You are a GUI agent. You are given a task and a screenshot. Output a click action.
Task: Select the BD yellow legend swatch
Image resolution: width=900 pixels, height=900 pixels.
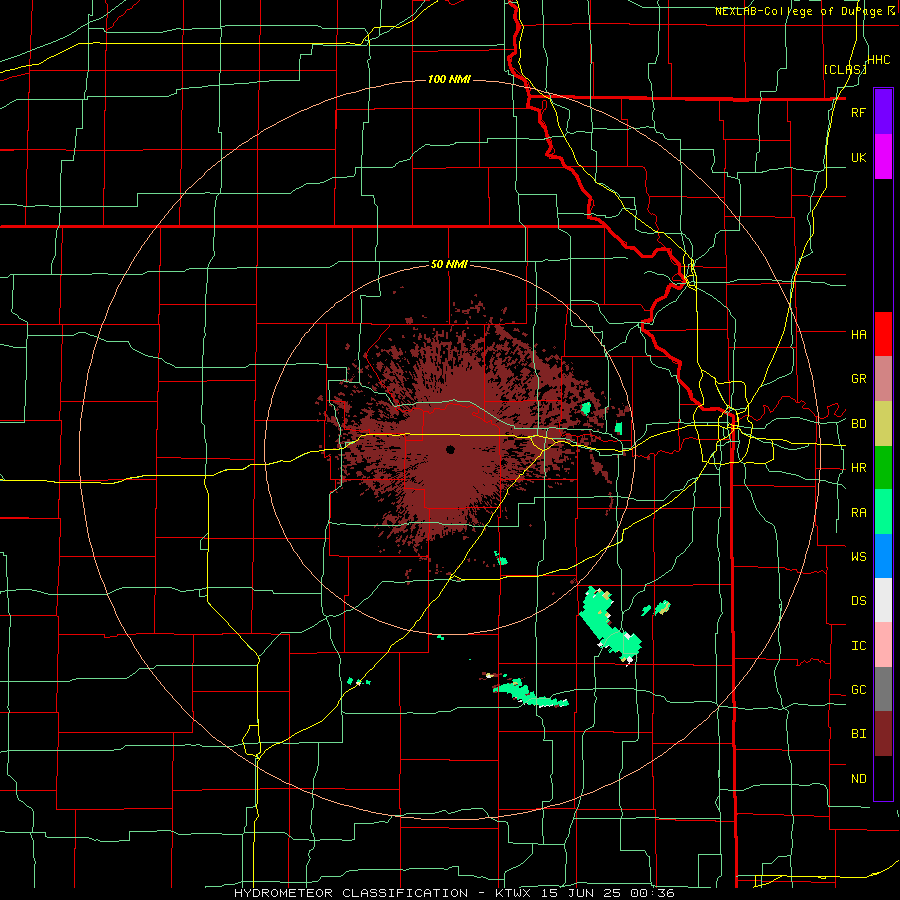883,424
